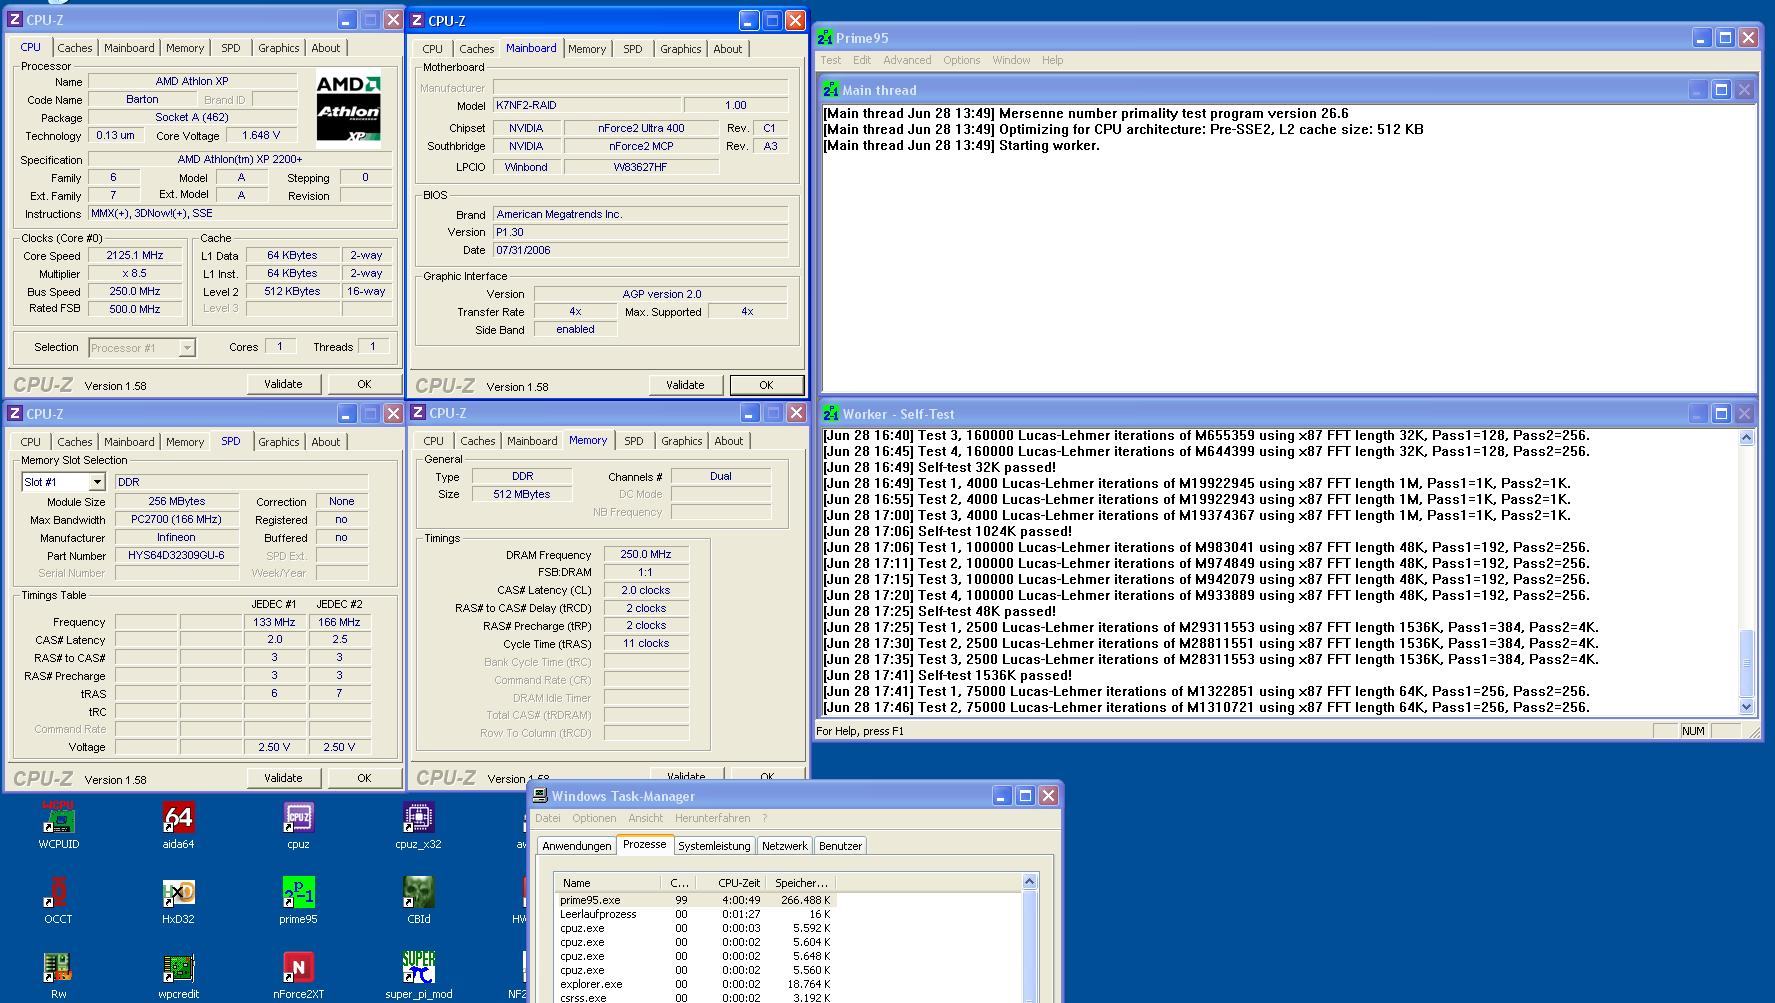This screenshot has width=1775, height=1003.
Task: Open the Ansicht menu in Task-Manager
Action: 645,818
